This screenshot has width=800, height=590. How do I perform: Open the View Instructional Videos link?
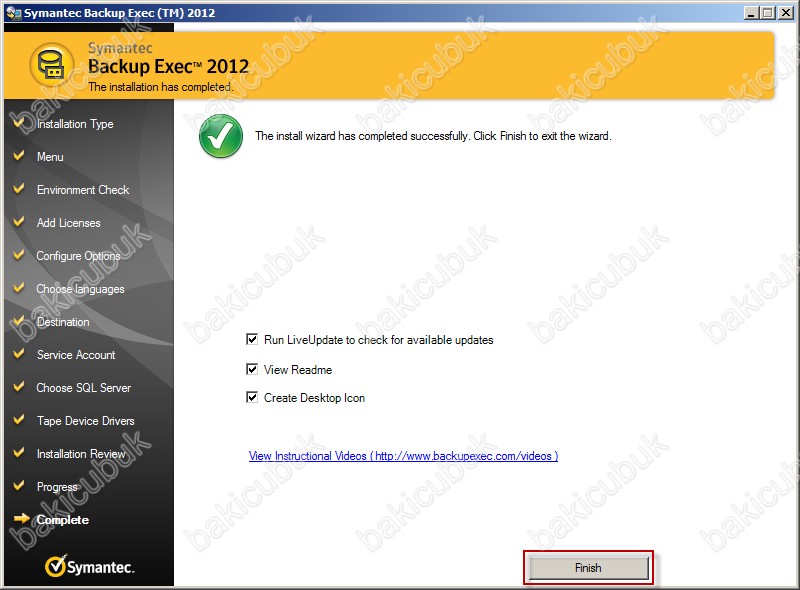pyautogui.click(x=403, y=456)
